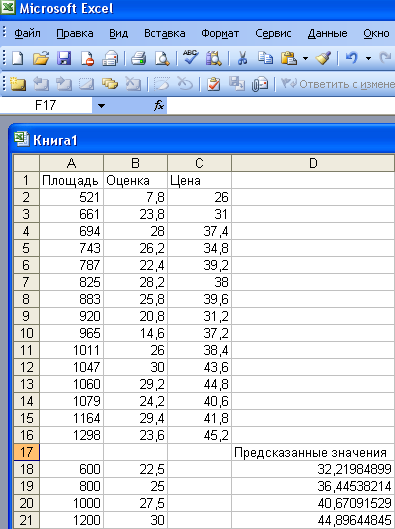Open a file with the Open folder icon
The height and width of the screenshot is (529, 395).
[x=41, y=58]
